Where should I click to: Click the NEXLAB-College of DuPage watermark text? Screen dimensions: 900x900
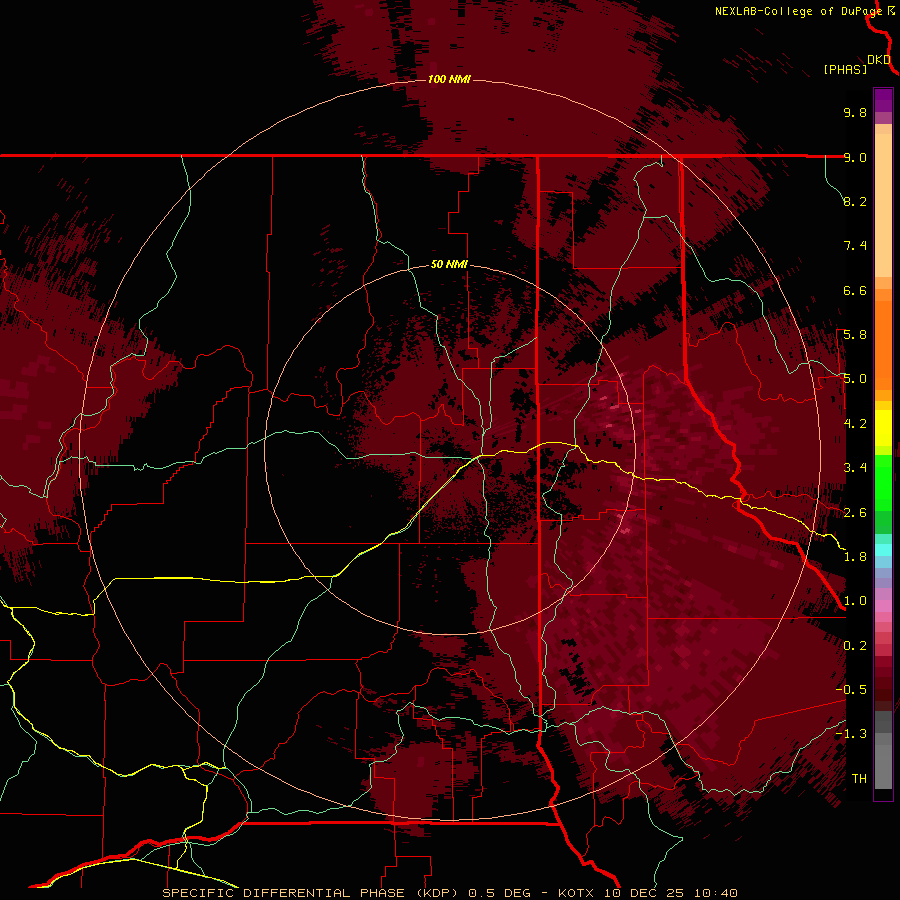pos(798,11)
